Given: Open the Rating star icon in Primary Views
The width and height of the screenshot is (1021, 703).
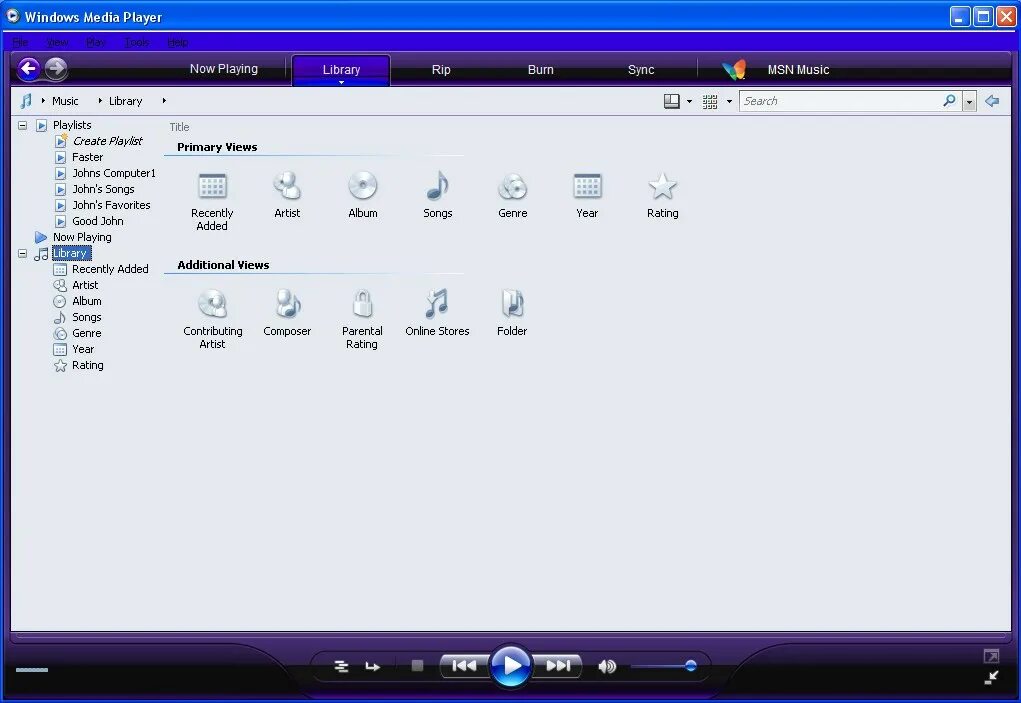Looking at the screenshot, I should tap(663, 186).
